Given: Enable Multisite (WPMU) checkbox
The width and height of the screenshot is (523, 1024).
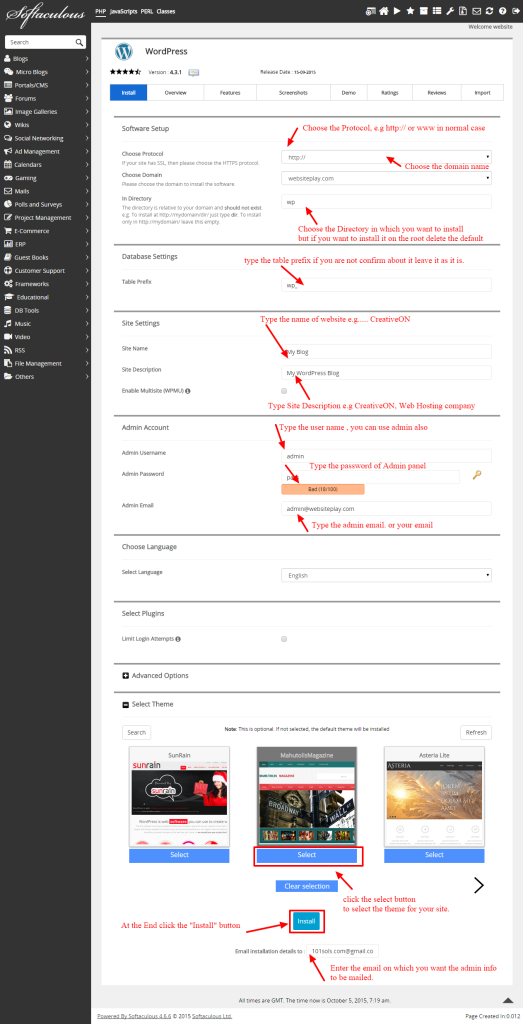Looking at the screenshot, I should [284, 391].
